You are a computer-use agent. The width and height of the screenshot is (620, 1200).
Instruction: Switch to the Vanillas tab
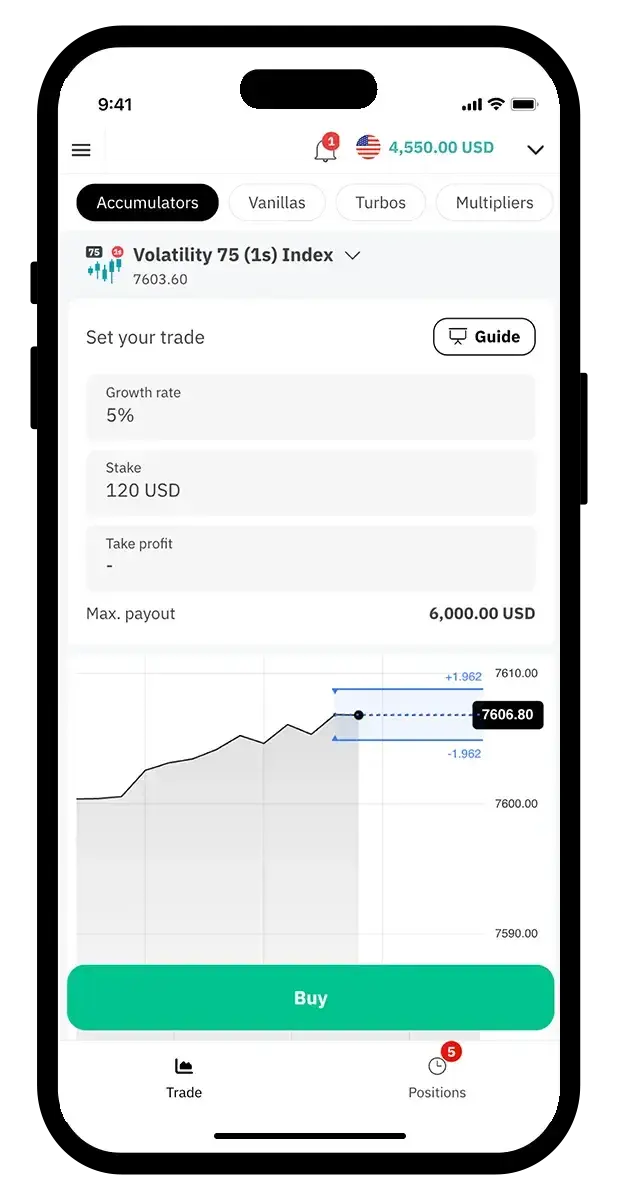(277, 202)
